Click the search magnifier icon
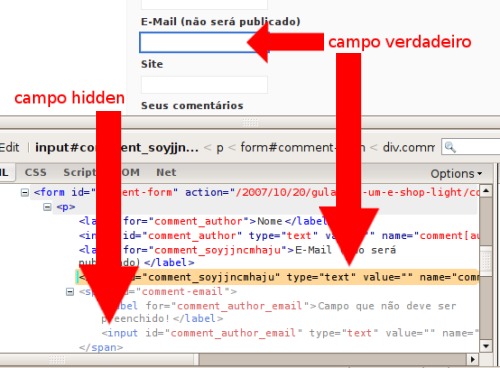The image size is (500, 368). pyautogui.click(x=450, y=147)
